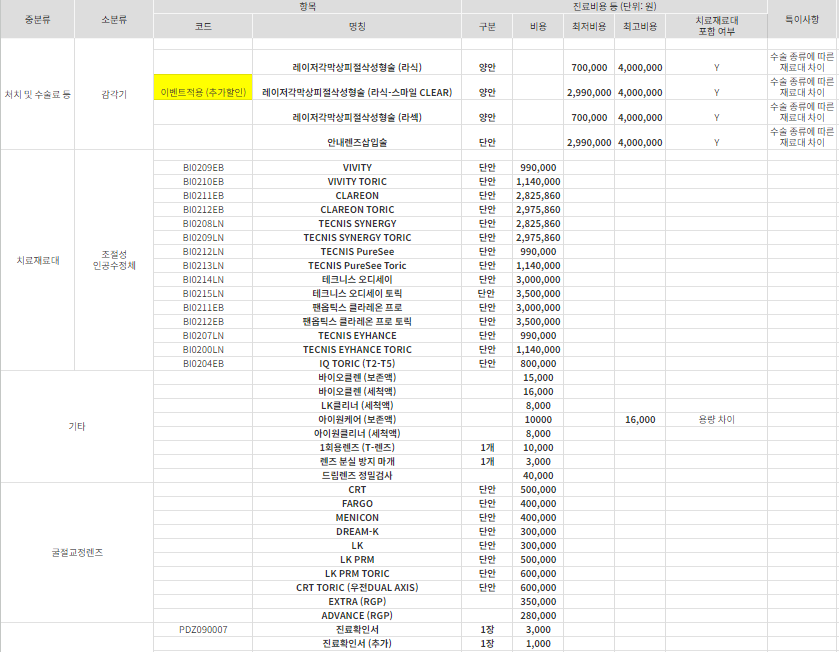Click the CRT lens name cell
Screen dimensions: 839x652
click(357, 489)
